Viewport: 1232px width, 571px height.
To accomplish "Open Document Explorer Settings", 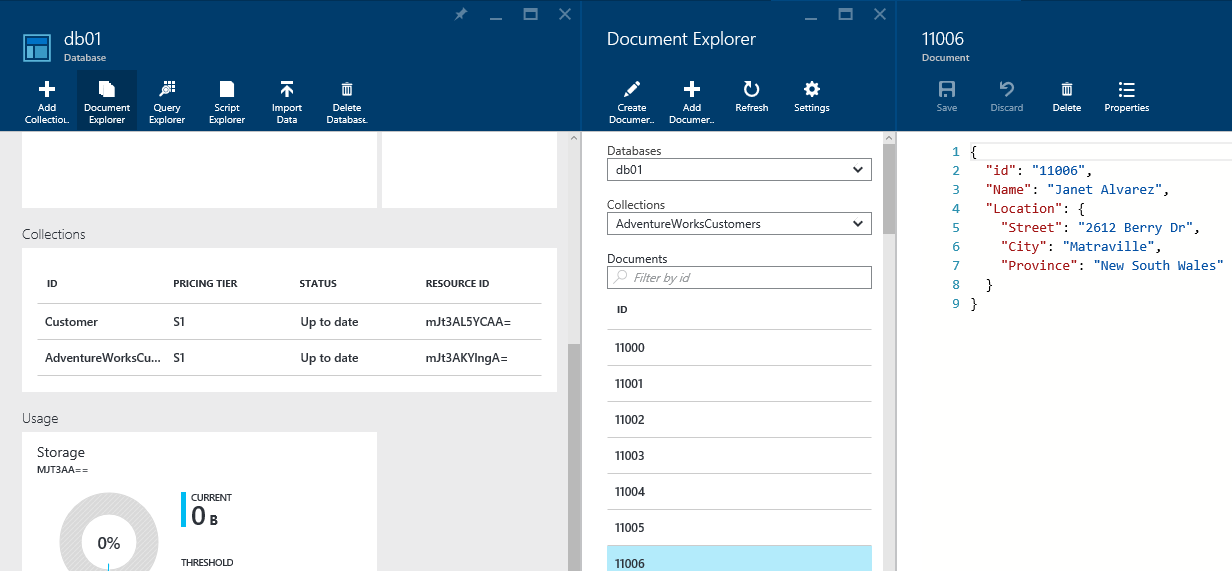I will pyautogui.click(x=812, y=97).
